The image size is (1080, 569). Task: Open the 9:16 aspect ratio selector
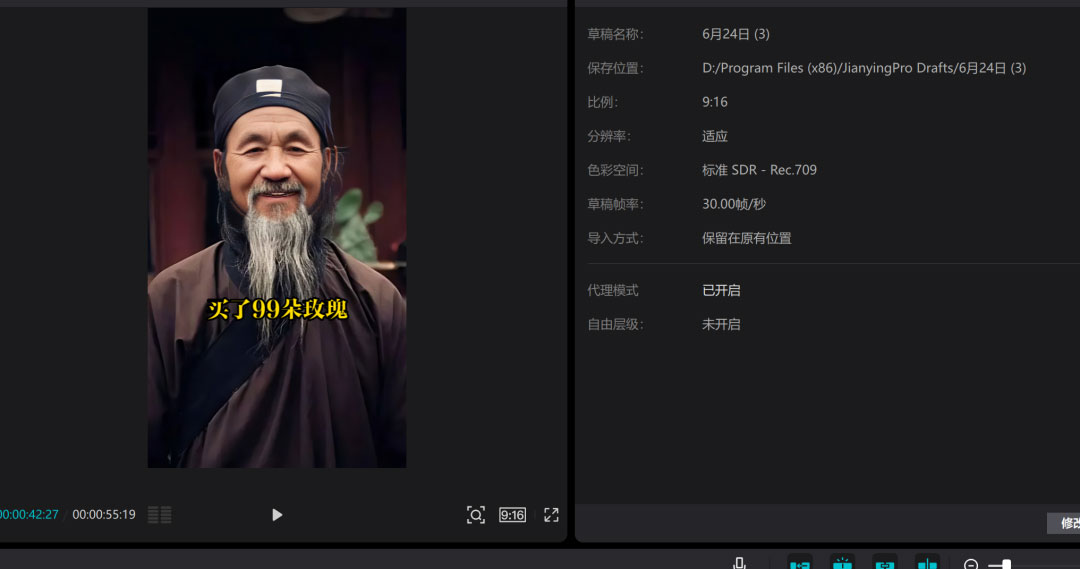[512, 515]
